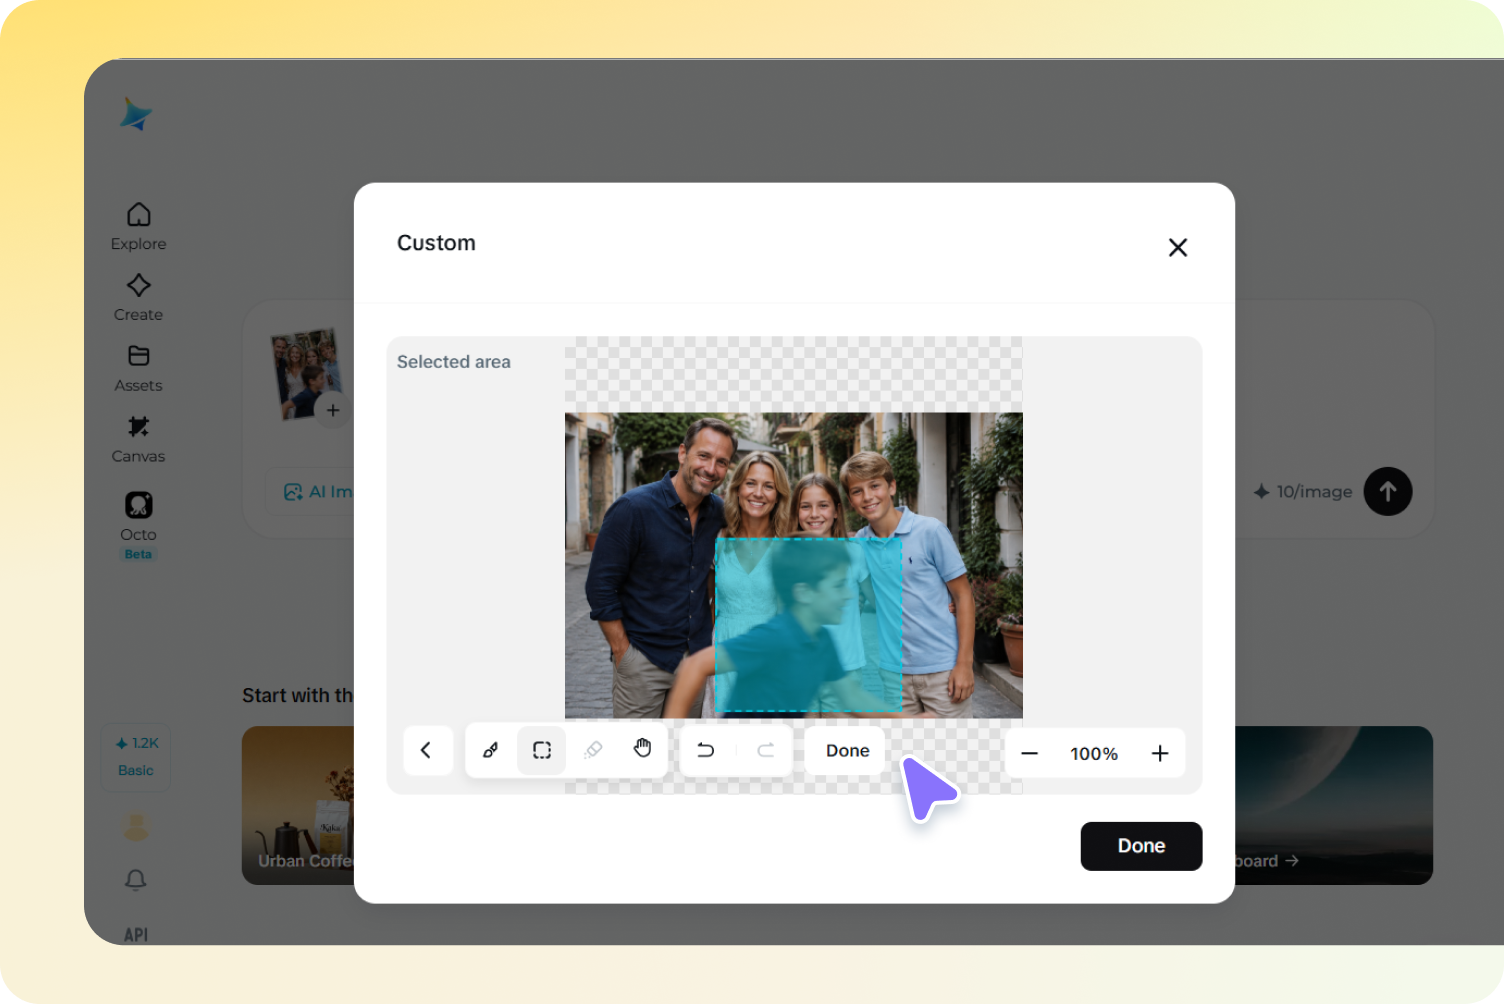The height and width of the screenshot is (1004, 1504).
Task: Zoom out with the minus button
Action: [1030, 754]
